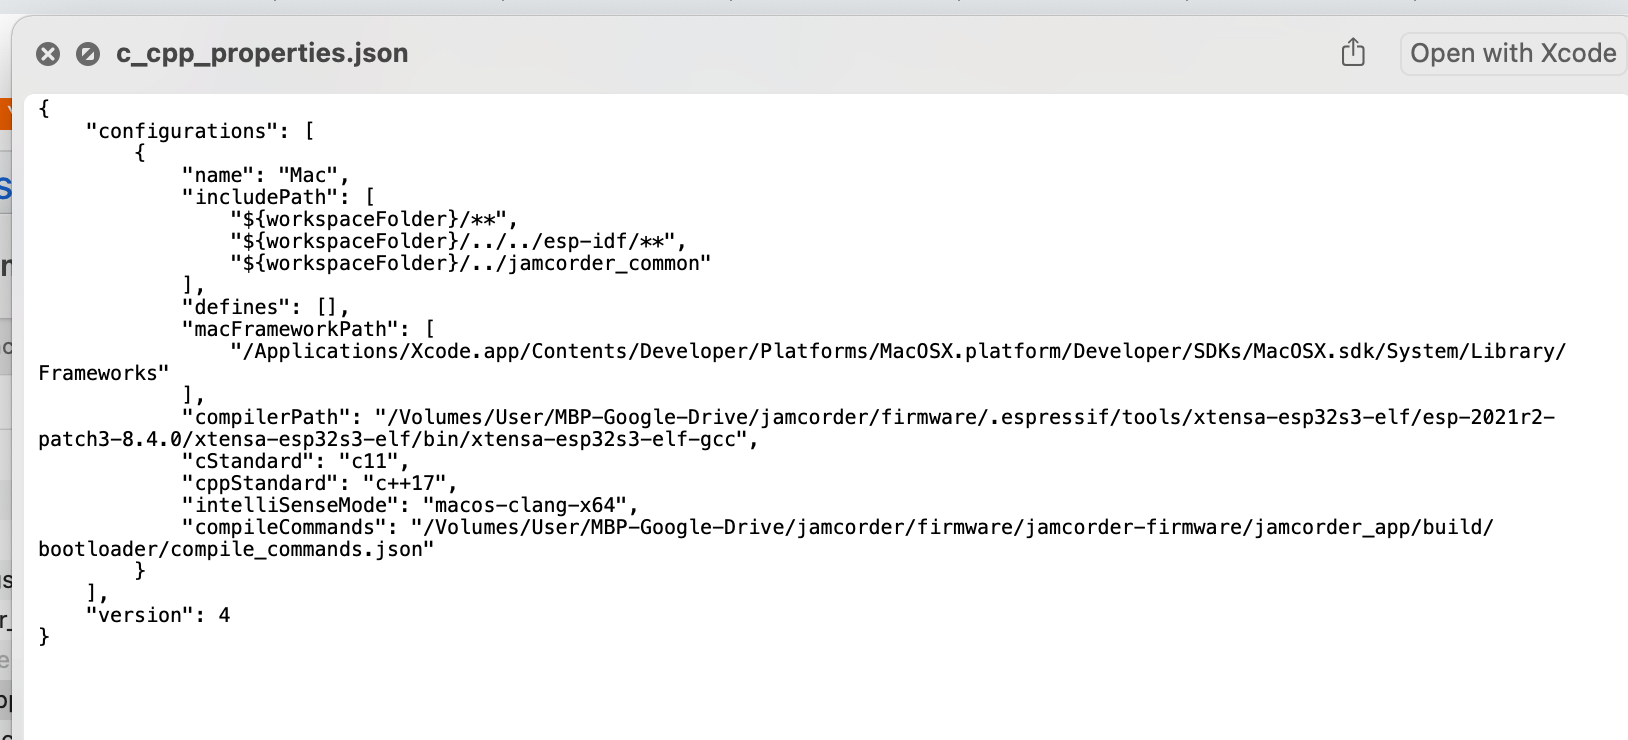Click the "defines": [] line
The image size is (1628, 740).
coord(266,307)
